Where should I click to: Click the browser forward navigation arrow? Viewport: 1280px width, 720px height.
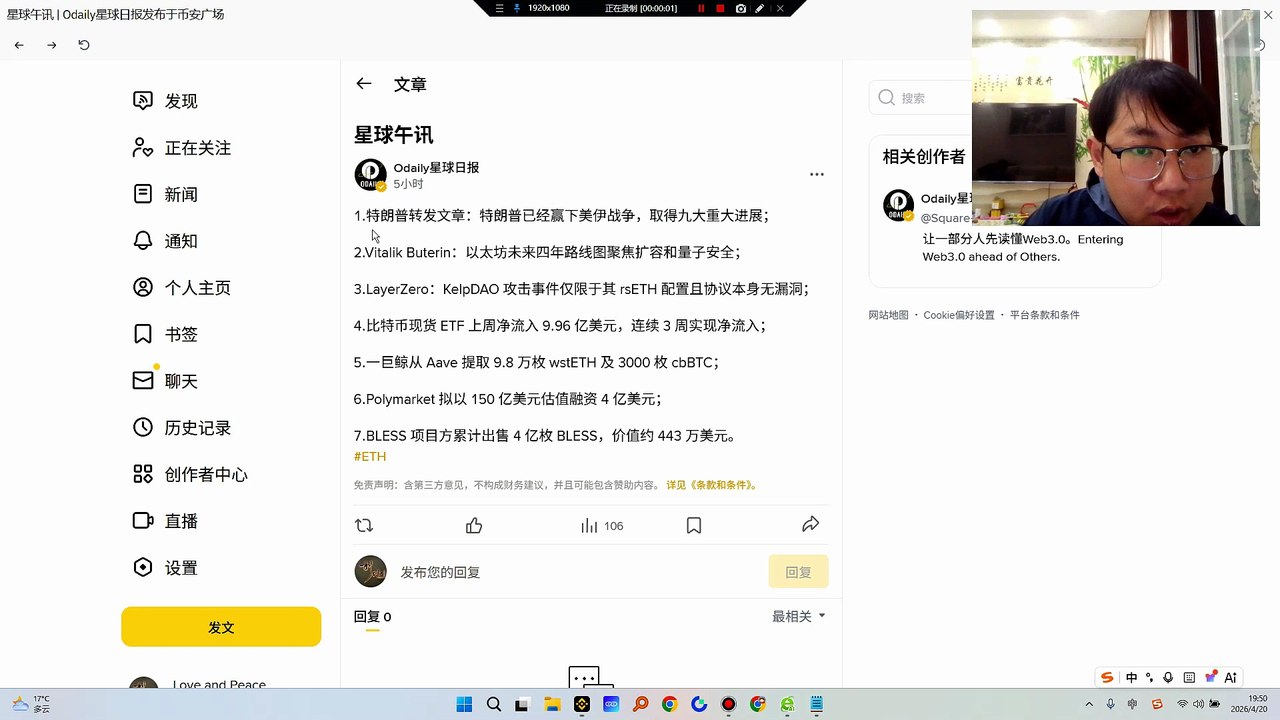click(x=52, y=45)
